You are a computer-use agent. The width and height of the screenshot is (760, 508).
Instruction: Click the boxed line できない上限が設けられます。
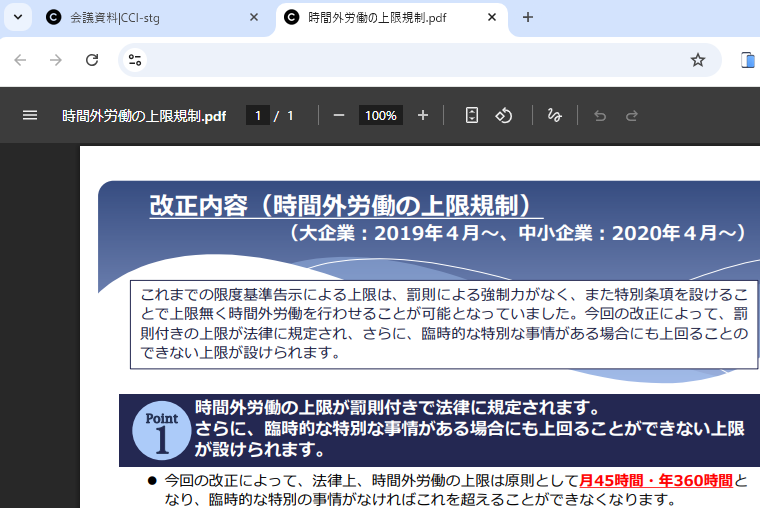240,352
